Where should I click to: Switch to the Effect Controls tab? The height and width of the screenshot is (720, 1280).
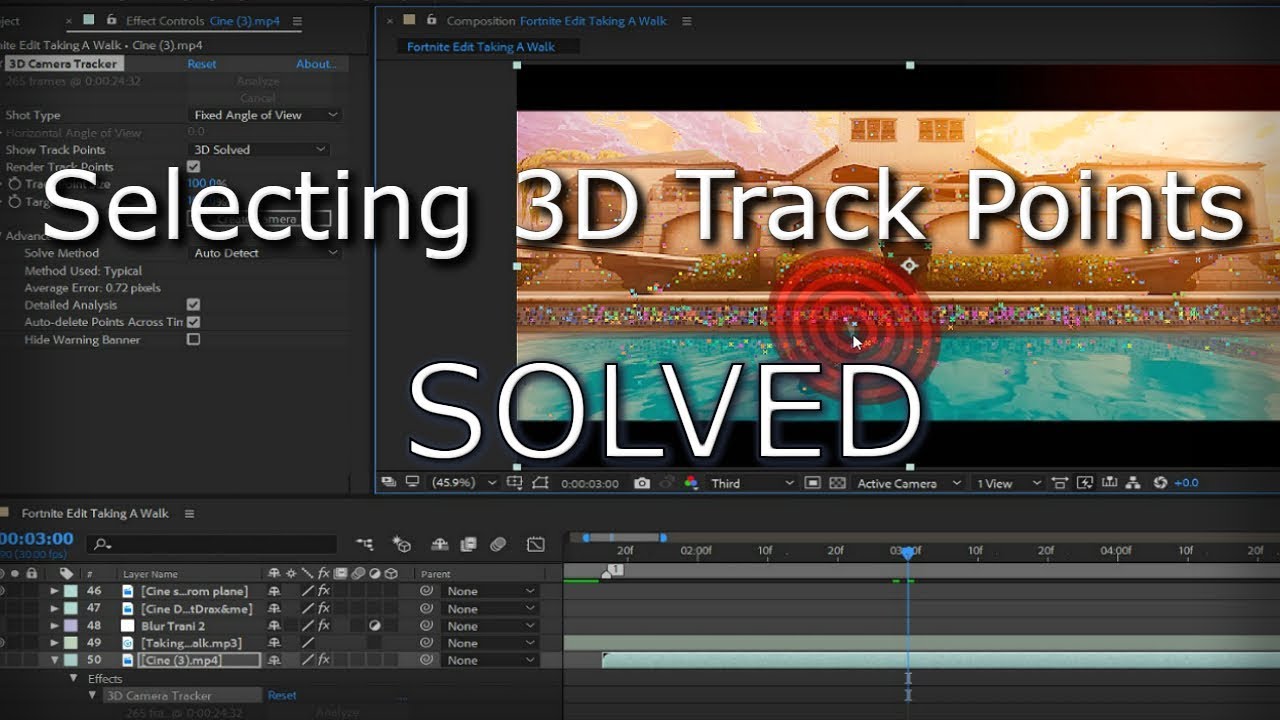pyautogui.click(x=203, y=21)
